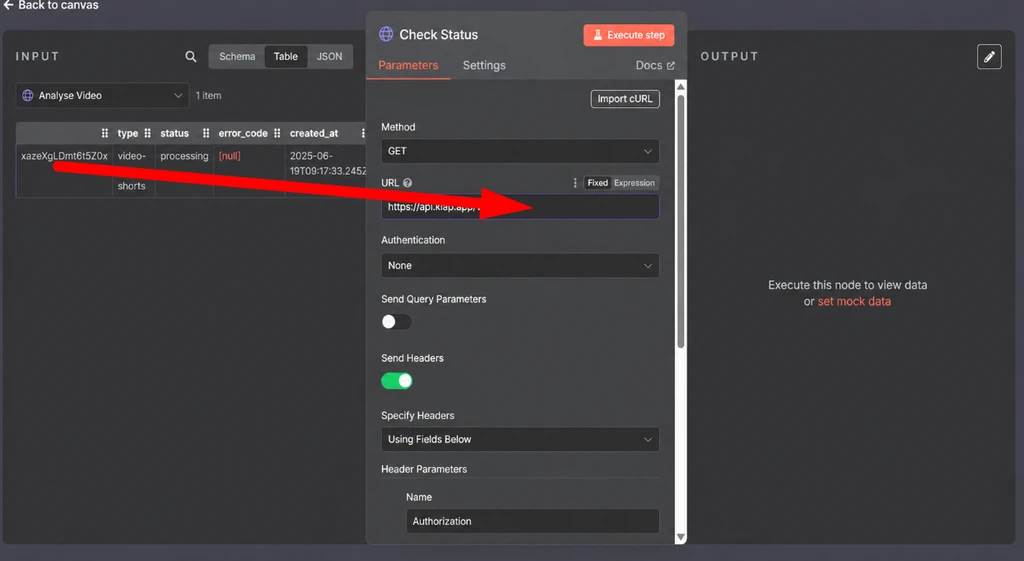Select the type column header
This screenshot has width=1024, height=561.
(x=127, y=133)
